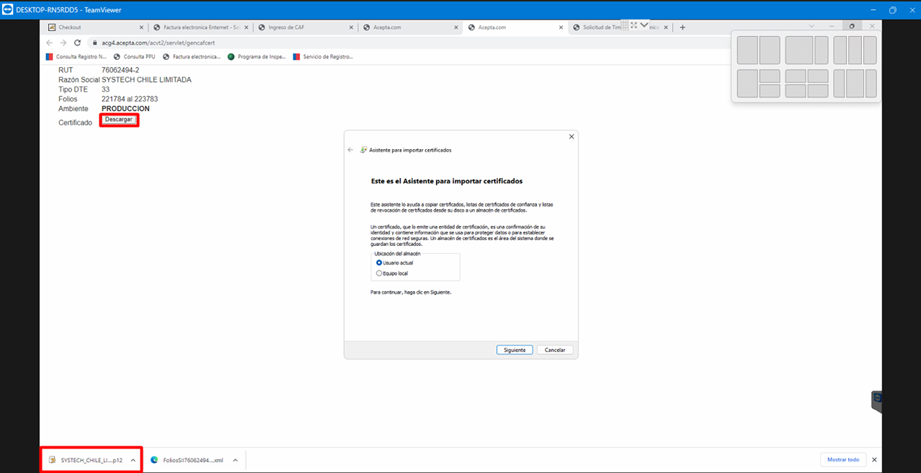This screenshot has width=921, height=473.
Task: Click the browser forward arrow
Action: click(x=63, y=43)
